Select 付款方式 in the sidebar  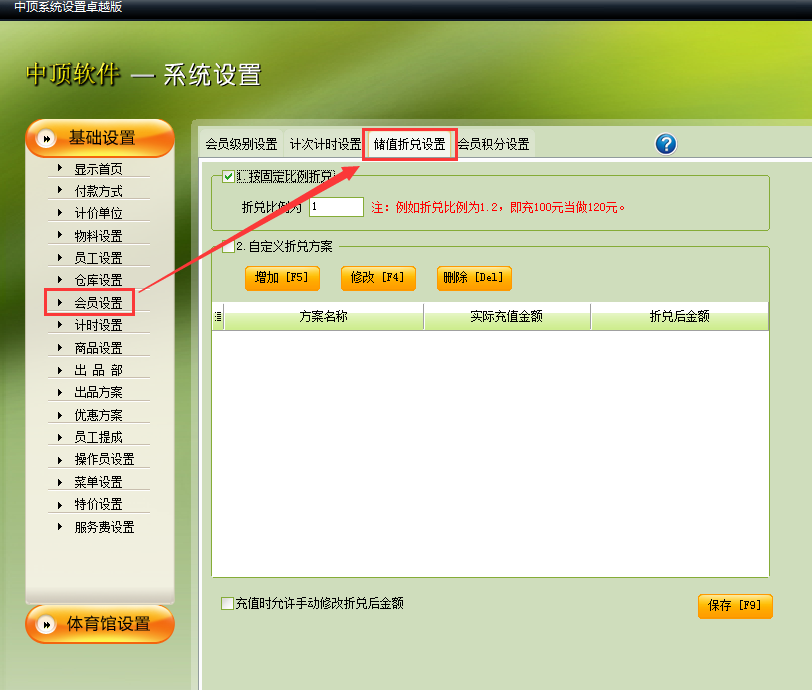point(98,191)
